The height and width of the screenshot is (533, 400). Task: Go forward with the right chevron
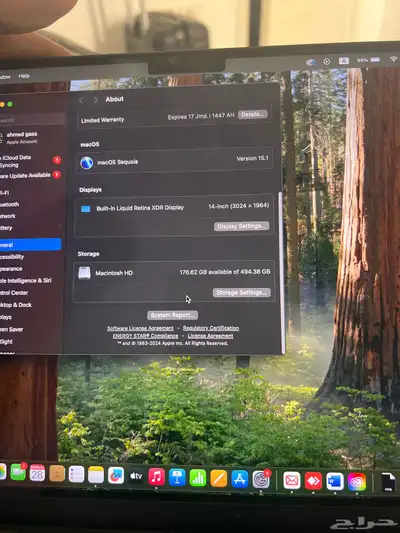coord(95,100)
